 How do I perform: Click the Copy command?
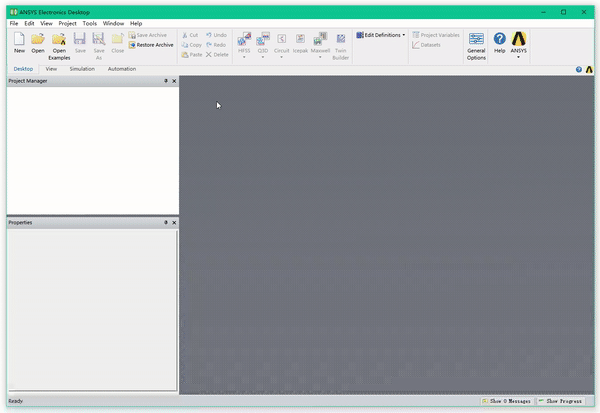pyautogui.click(x=191, y=45)
